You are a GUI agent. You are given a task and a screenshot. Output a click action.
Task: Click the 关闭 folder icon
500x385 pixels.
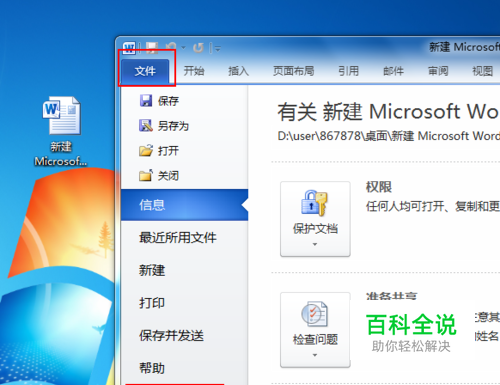click(146, 175)
